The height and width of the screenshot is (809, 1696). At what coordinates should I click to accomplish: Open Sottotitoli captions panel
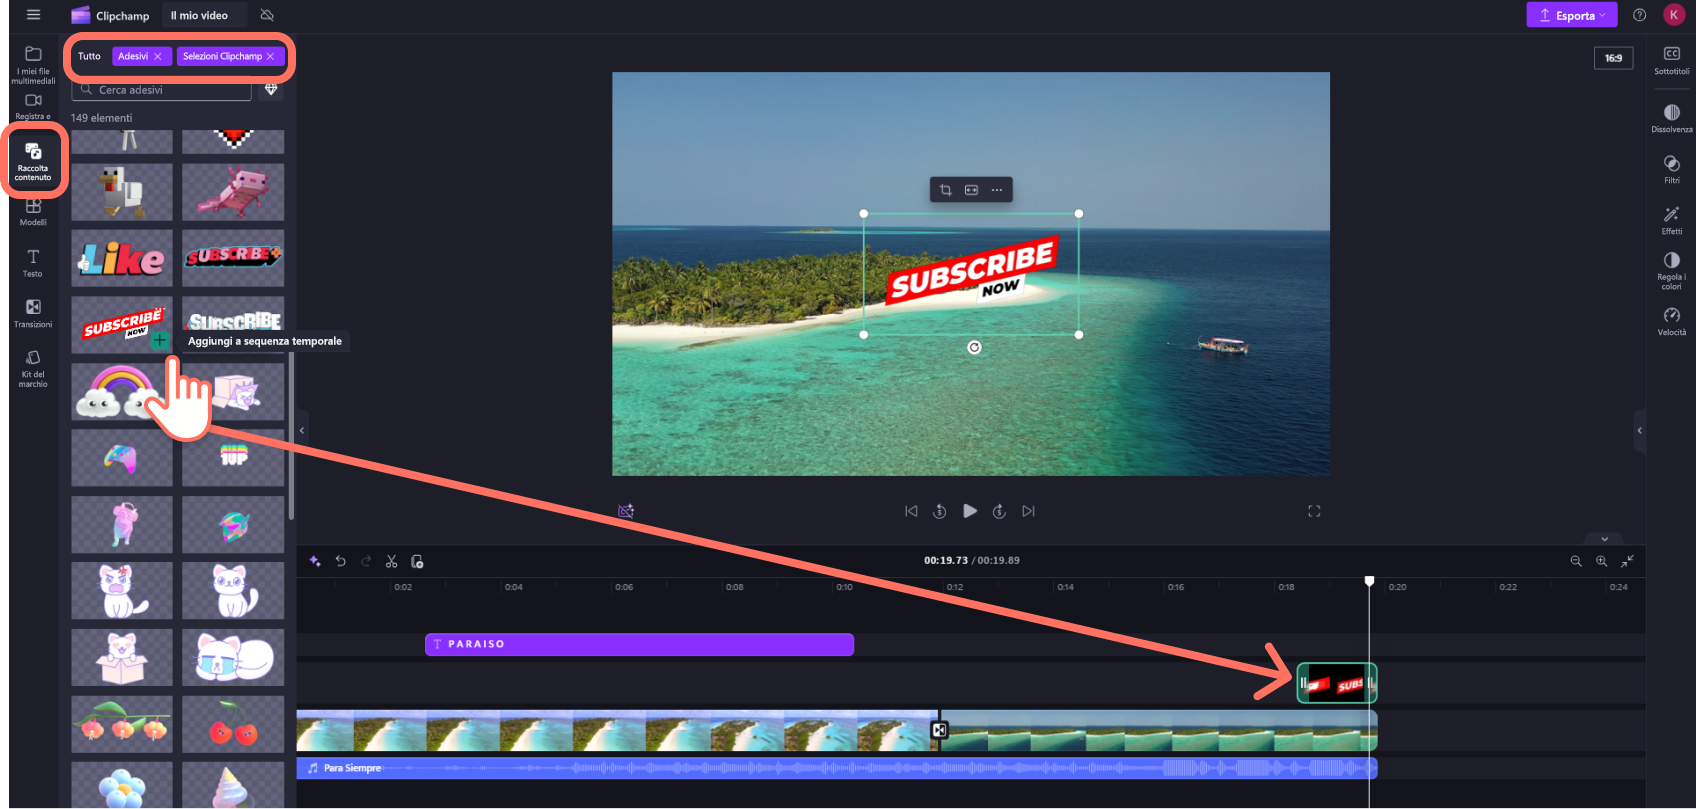(x=1671, y=60)
